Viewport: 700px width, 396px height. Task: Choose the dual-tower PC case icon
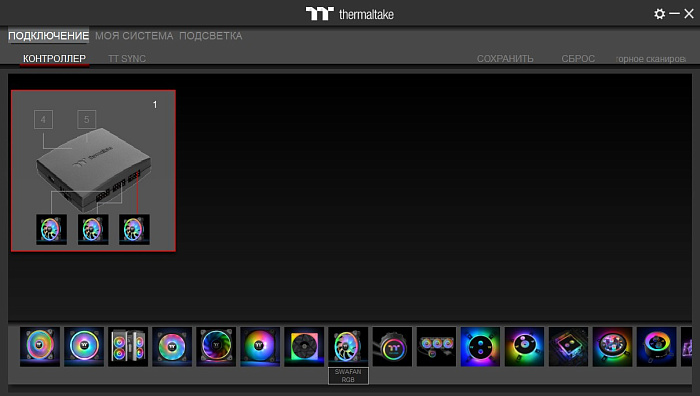(128, 346)
